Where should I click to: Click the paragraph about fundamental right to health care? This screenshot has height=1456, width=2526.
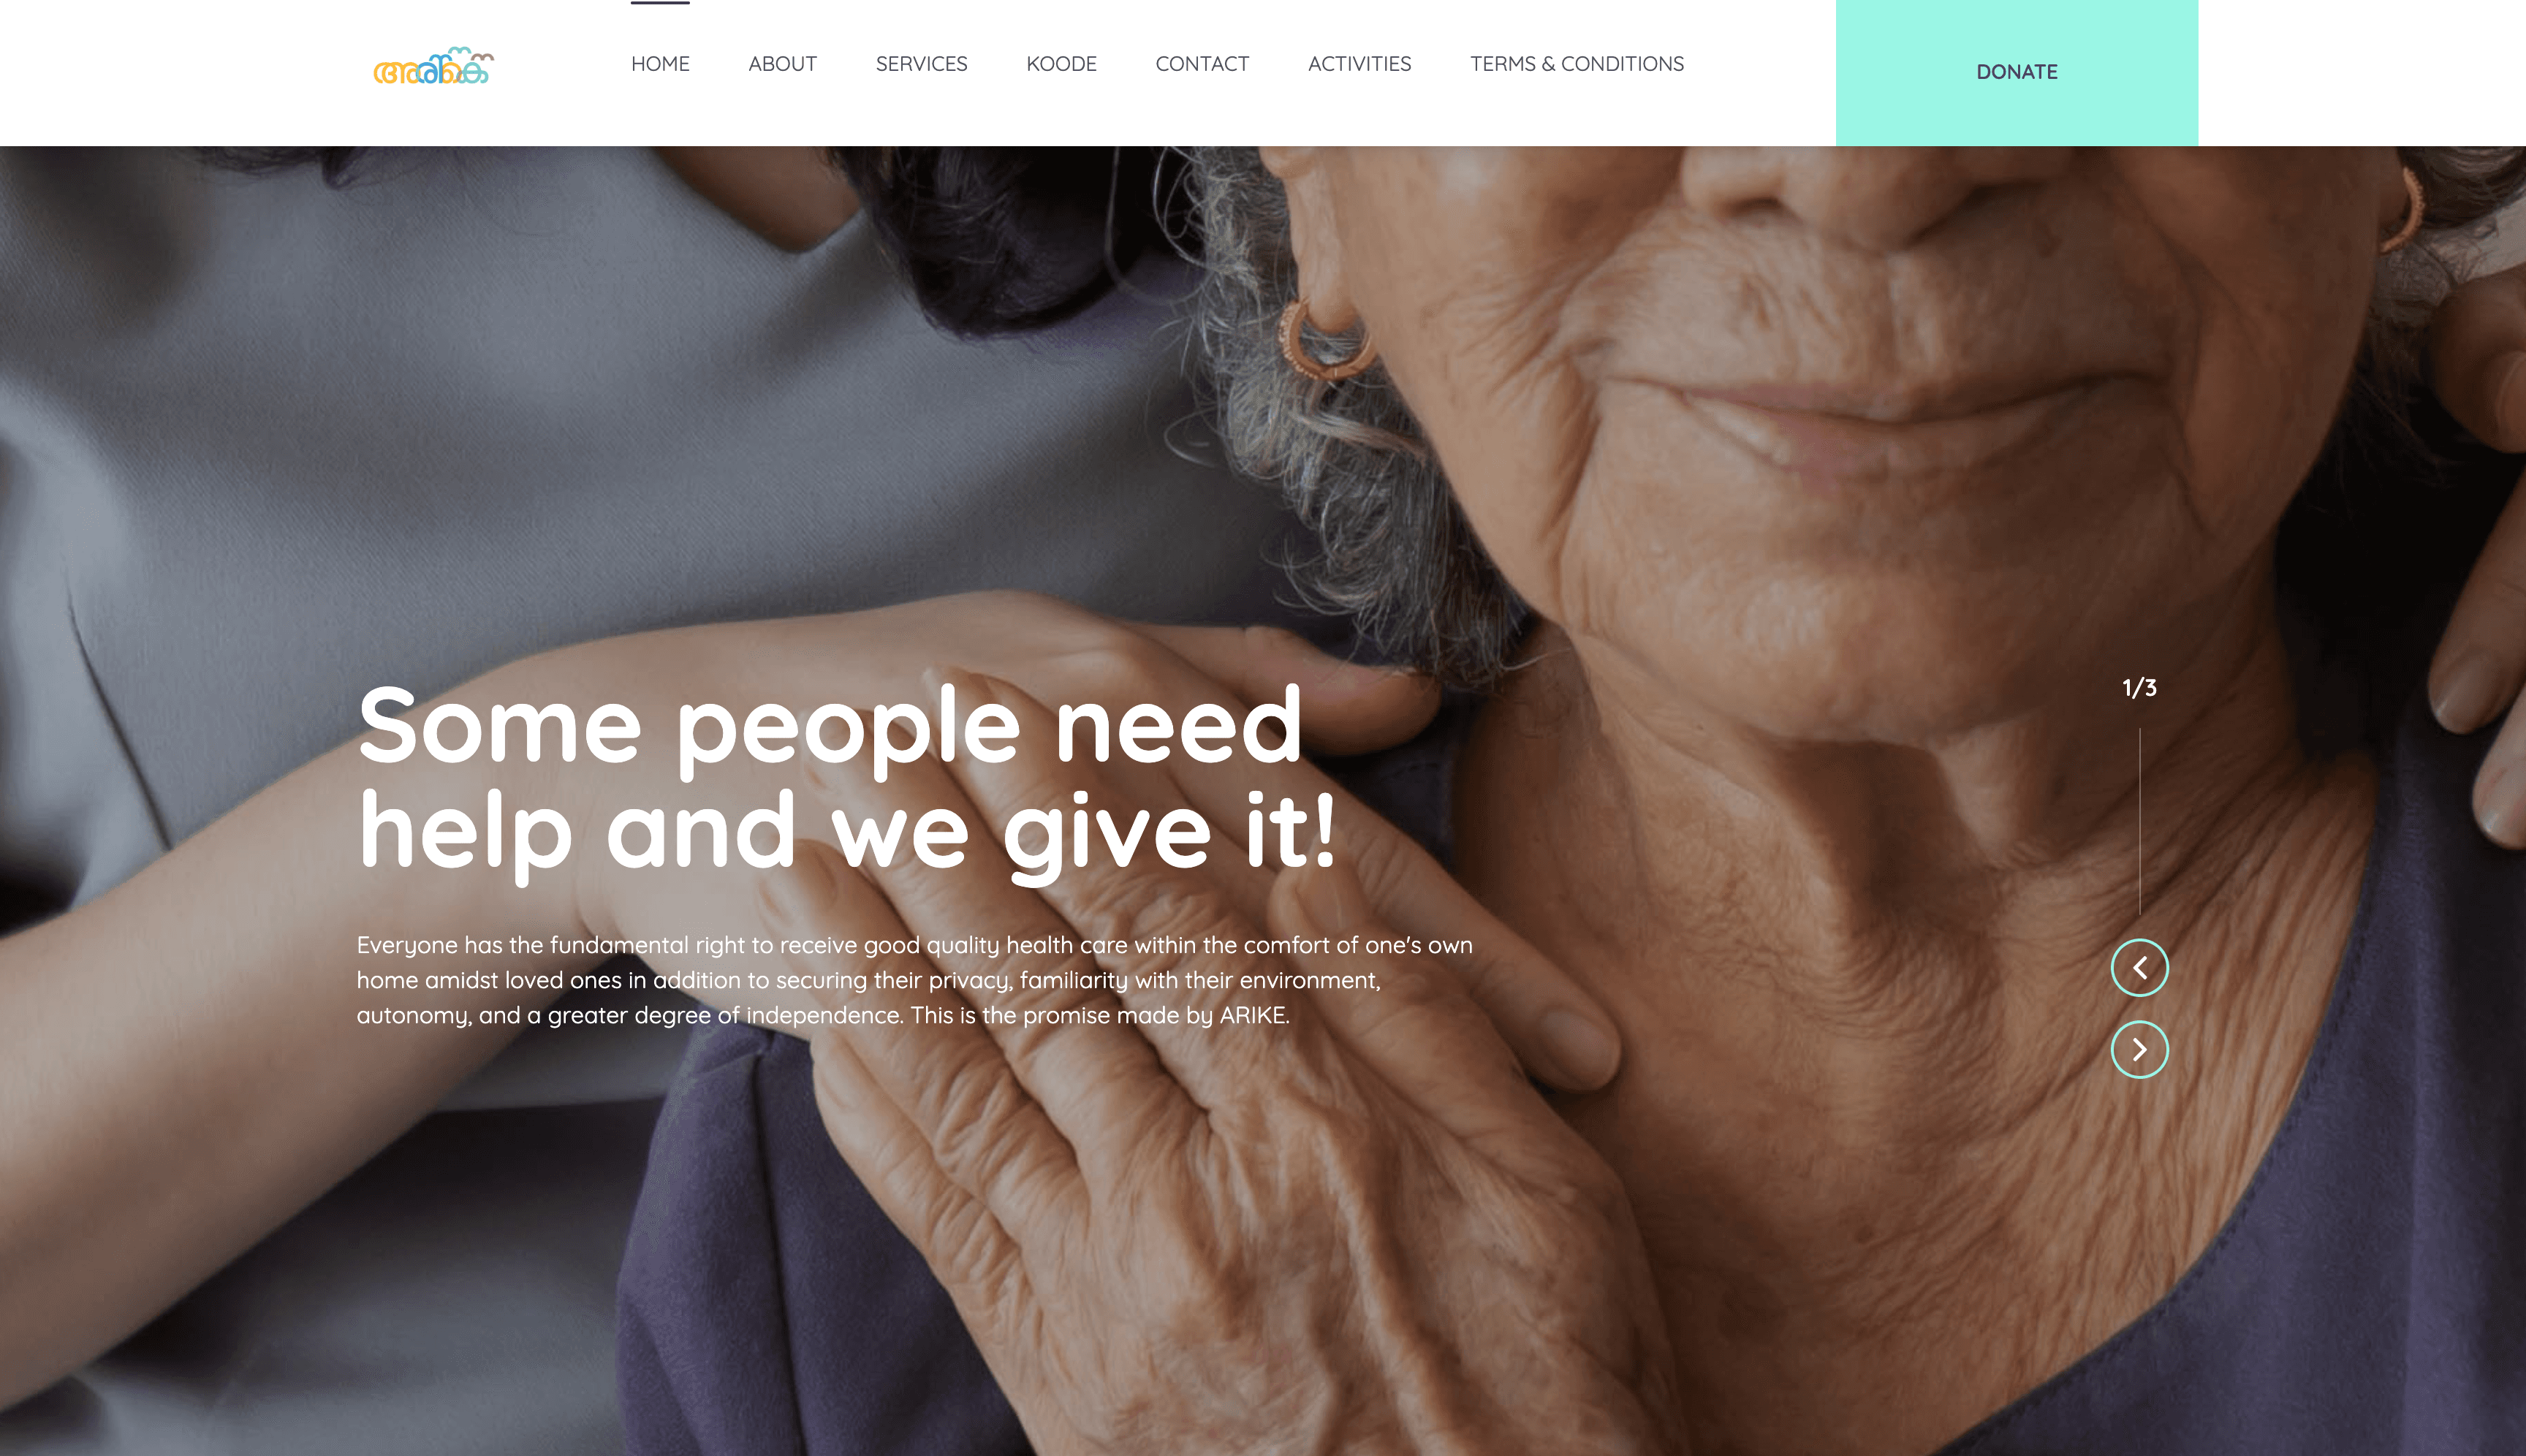point(914,980)
